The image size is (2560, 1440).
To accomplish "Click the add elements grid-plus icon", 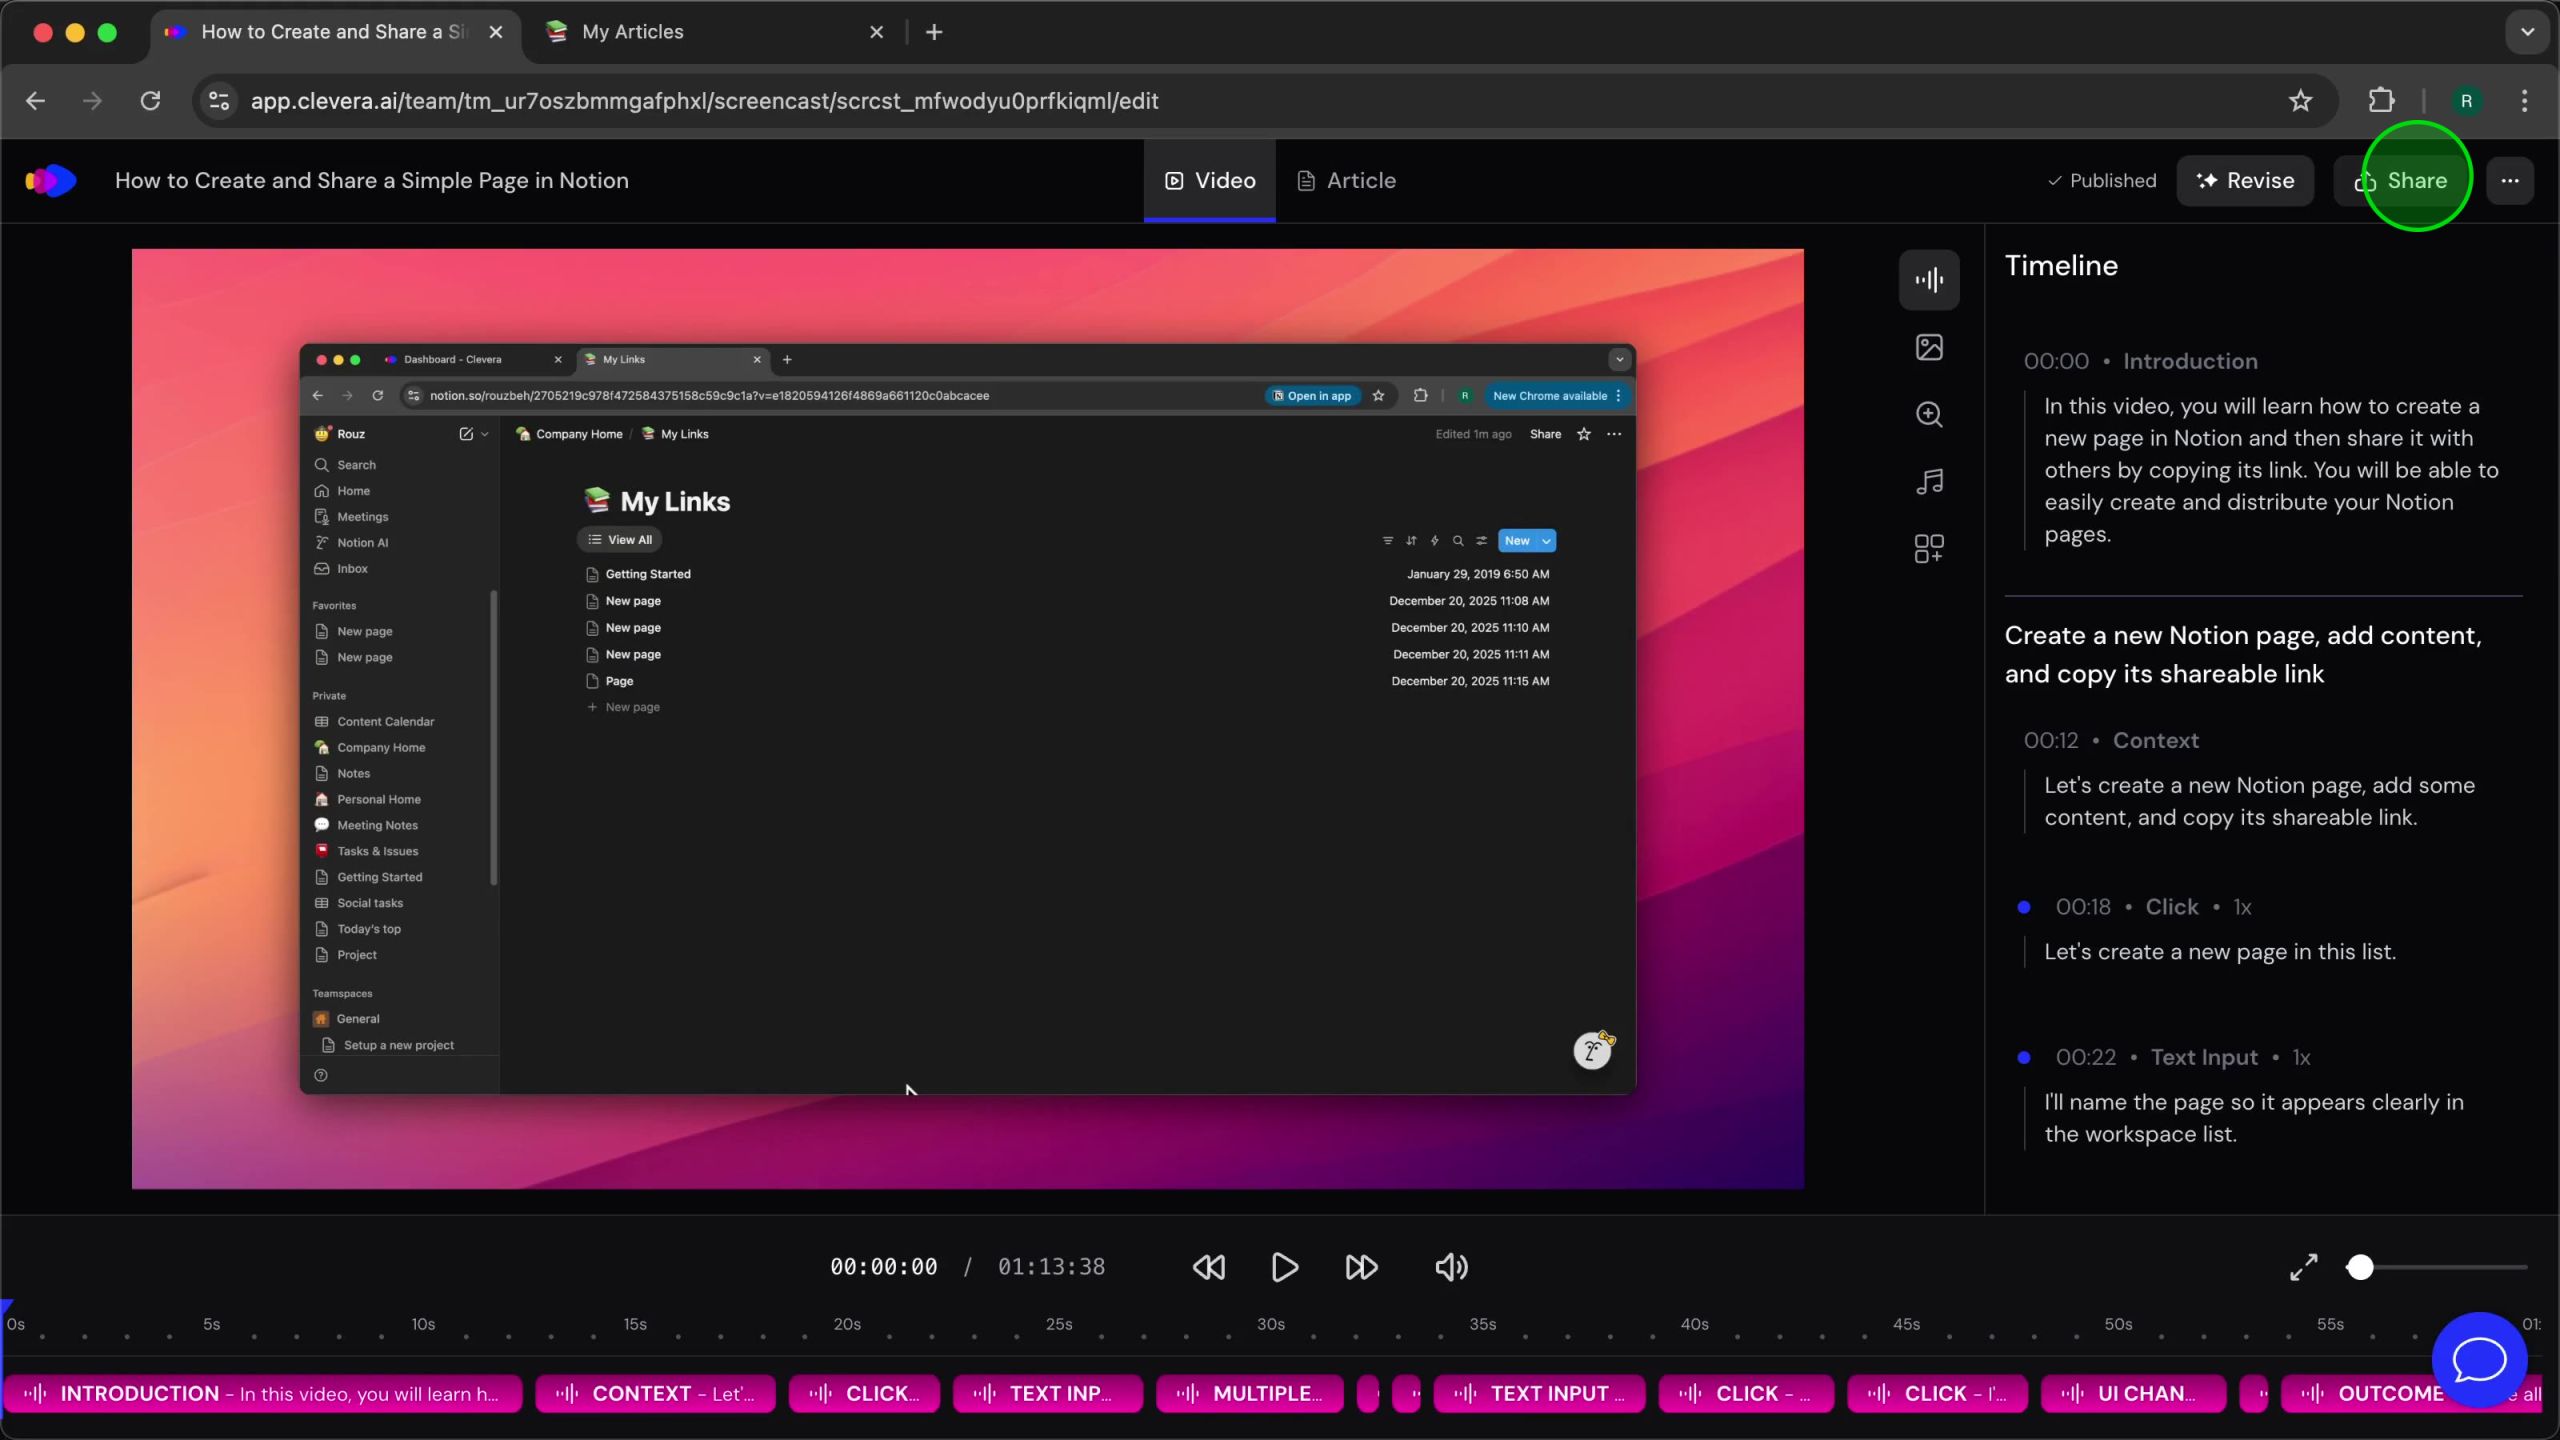I will [1929, 548].
